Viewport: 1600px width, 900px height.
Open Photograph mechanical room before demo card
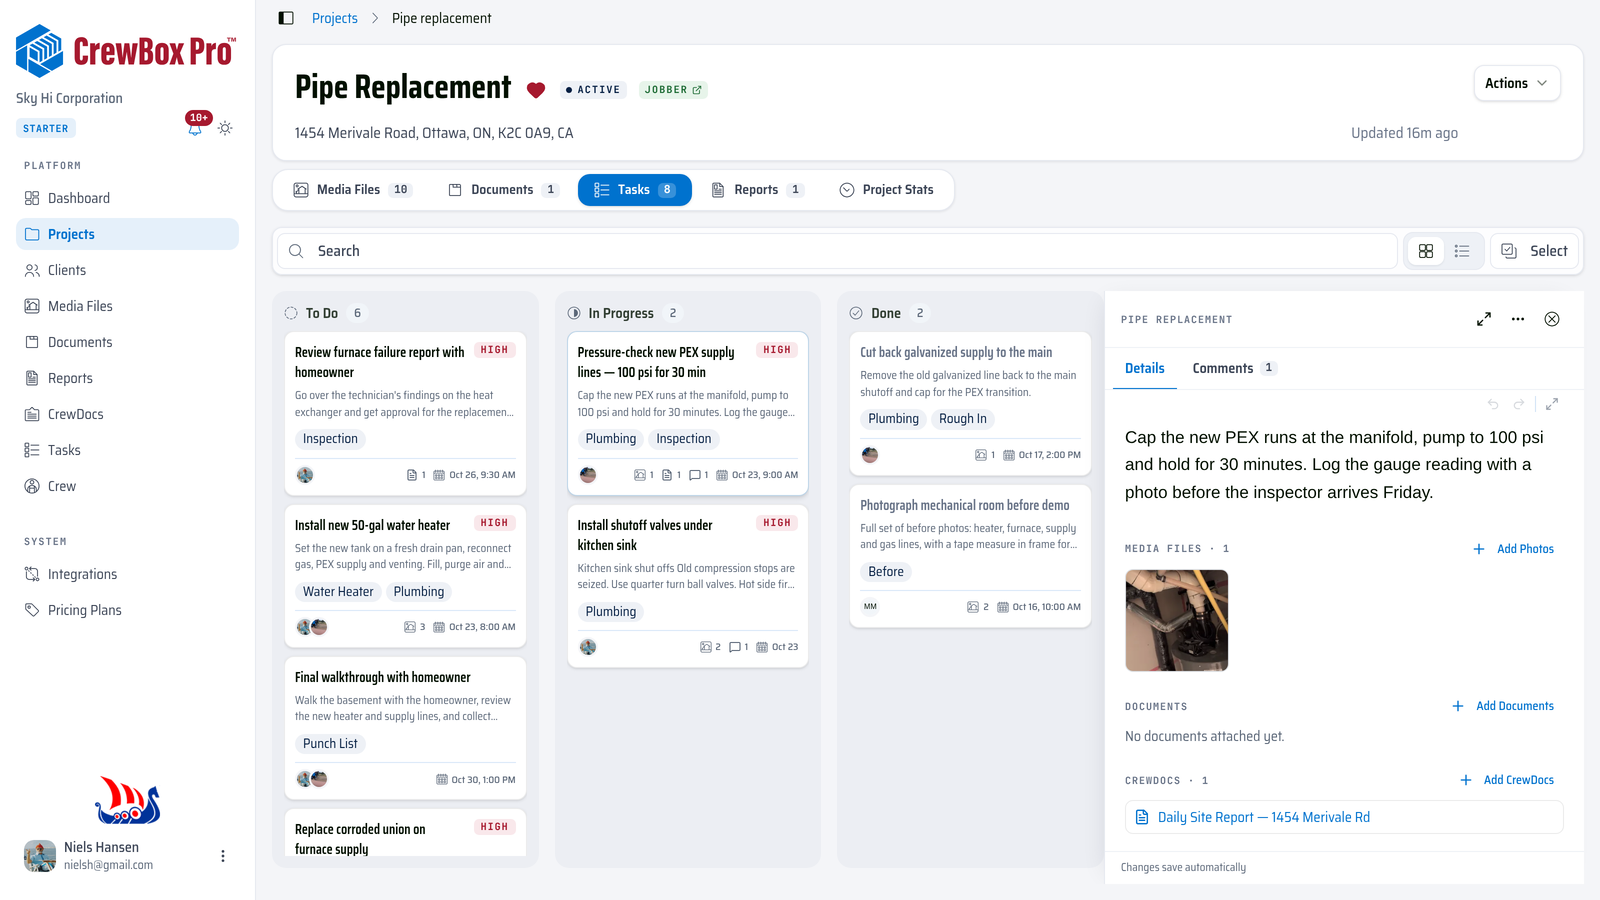tap(970, 556)
